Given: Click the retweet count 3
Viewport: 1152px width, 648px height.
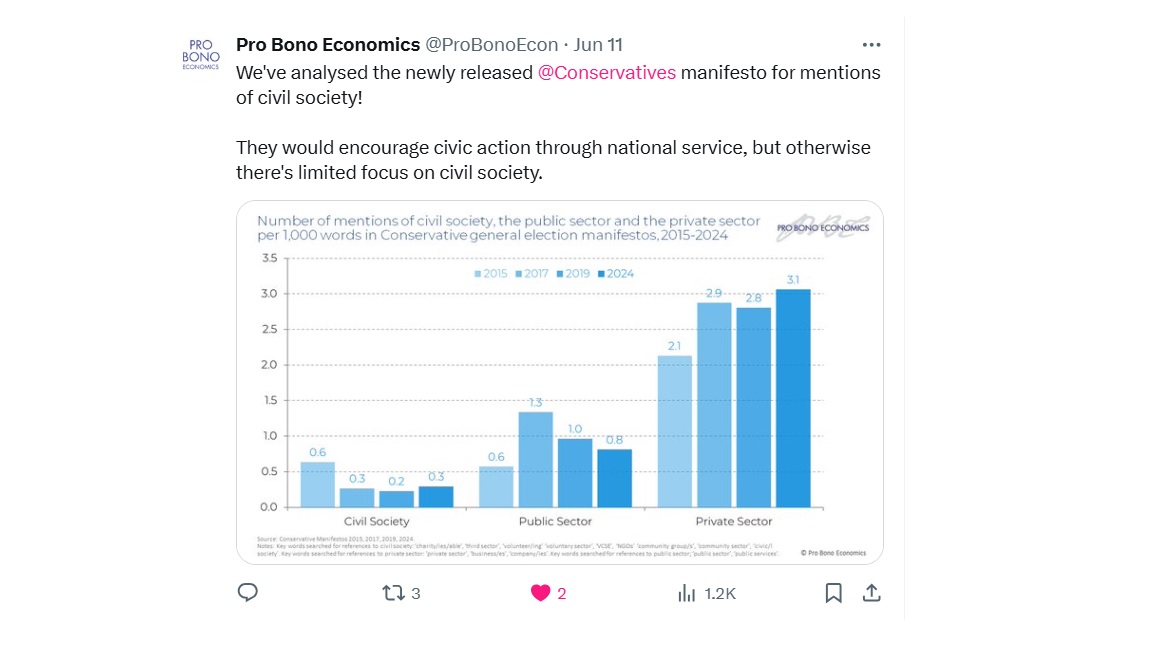Looking at the screenshot, I should coord(416,594).
